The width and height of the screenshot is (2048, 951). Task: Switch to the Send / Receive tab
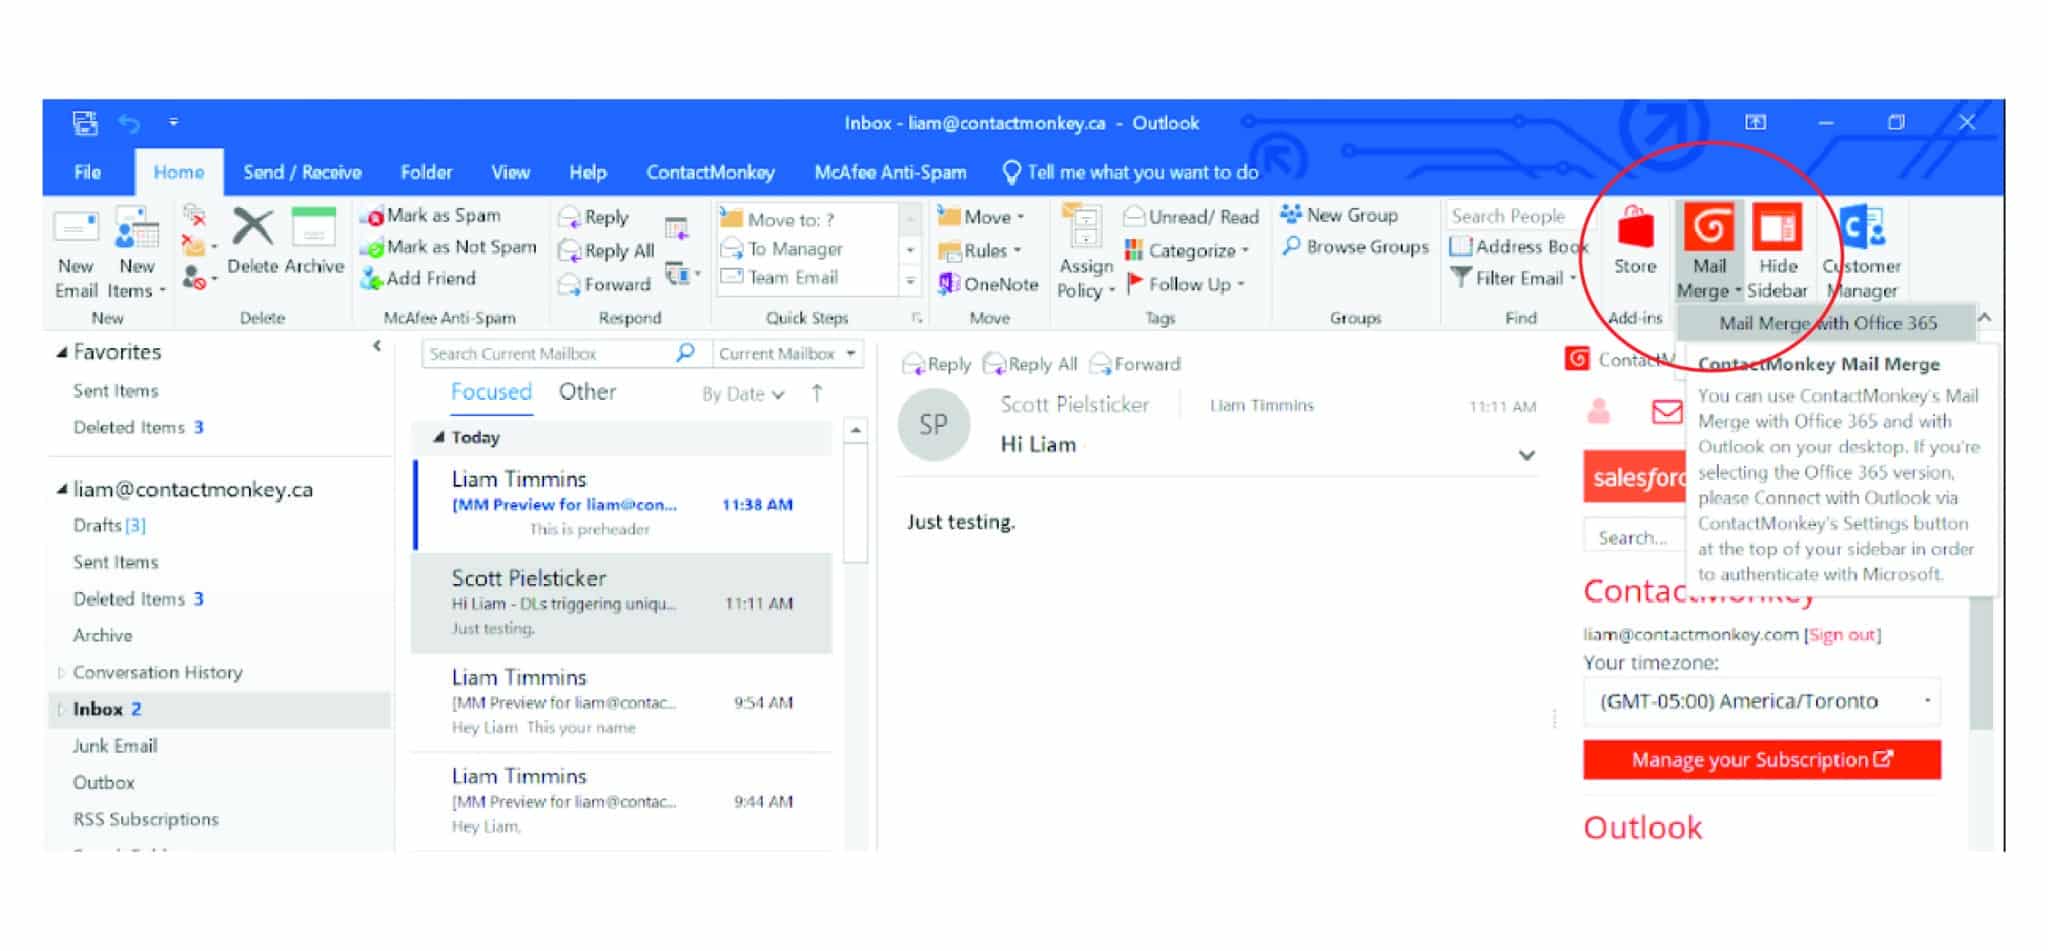point(302,172)
